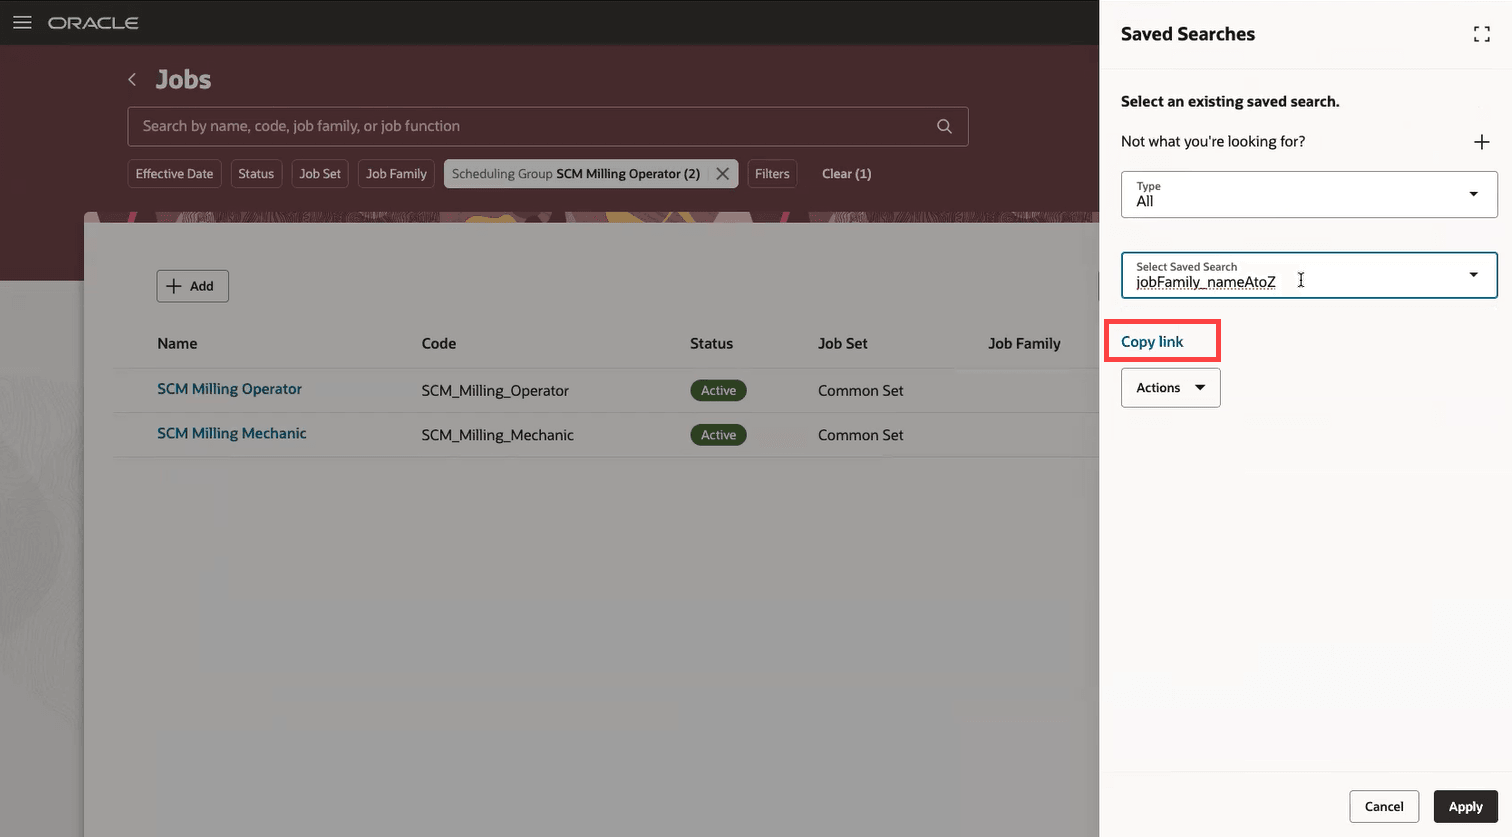Open SCM Milling Operator job details
Screen dimensions: 1512x837
(x=229, y=389)
